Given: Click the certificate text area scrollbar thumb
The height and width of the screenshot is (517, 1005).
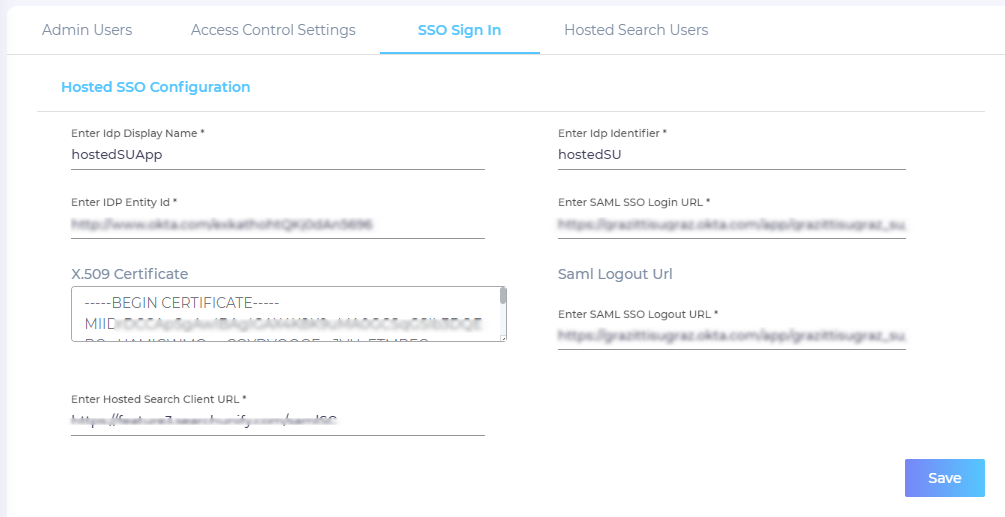Looking at the screenshot, I should coord(503,295).
